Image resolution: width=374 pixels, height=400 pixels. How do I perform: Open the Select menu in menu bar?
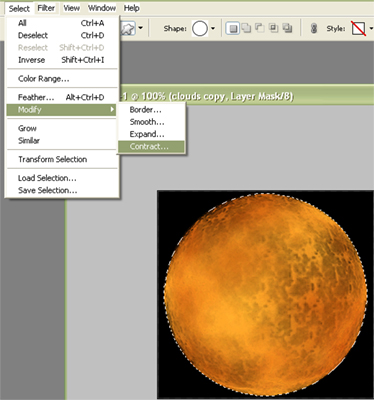click(19, 8)
